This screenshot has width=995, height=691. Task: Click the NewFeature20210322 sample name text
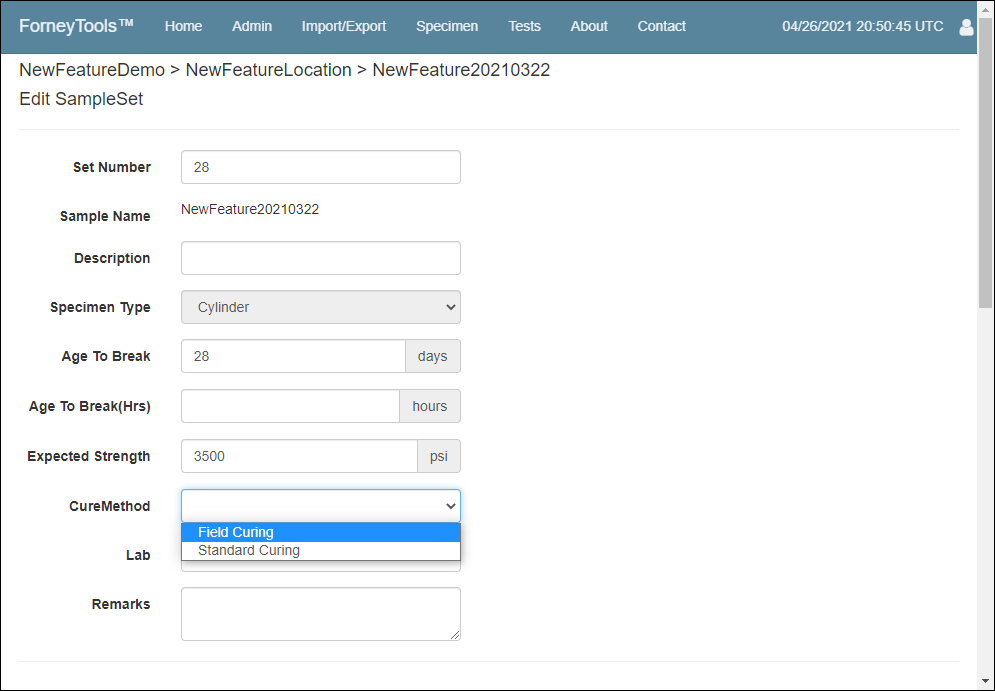250,209
